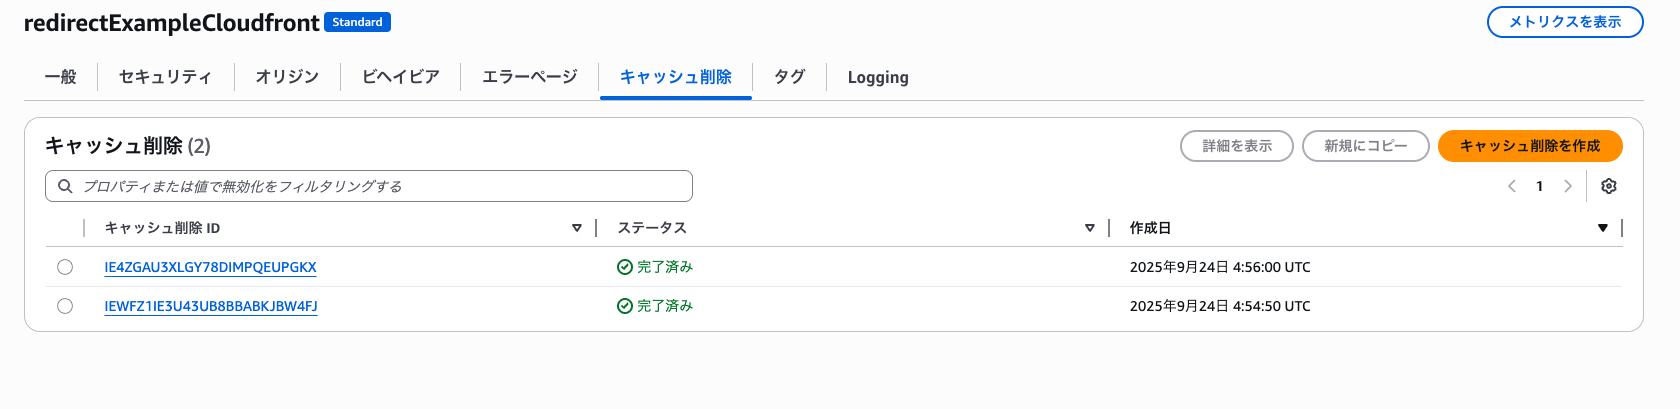The width and height of the screenshot is (1680, 409).
Task: Open invalidation link IE4ZGAU3XLGY78DIMPQEUPGKX
Action: tap(210, 267)
